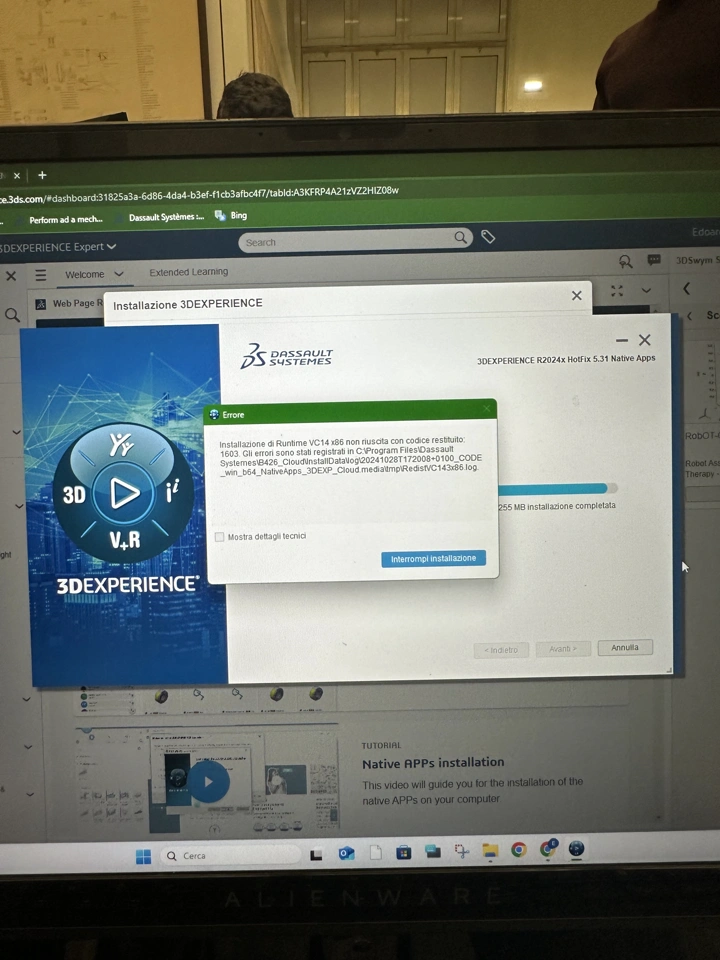Click the 3DSwym panel back arrow
This screenshot has height=960, width=720.
point(686,288)
